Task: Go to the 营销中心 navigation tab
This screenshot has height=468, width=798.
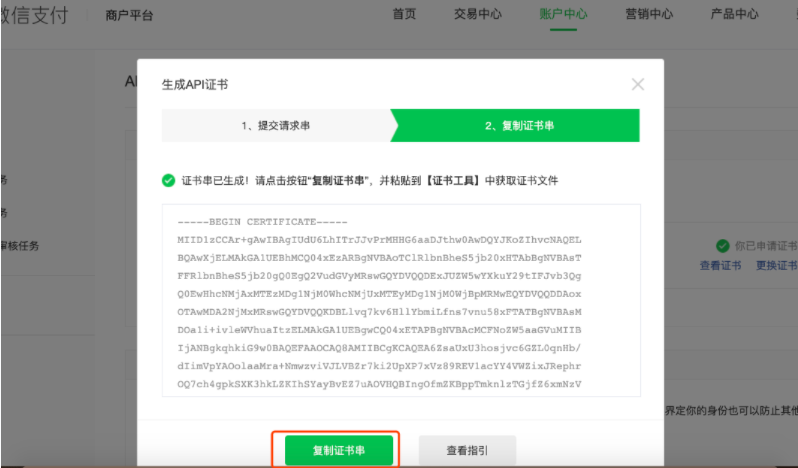Action: (x=649, y=14)
